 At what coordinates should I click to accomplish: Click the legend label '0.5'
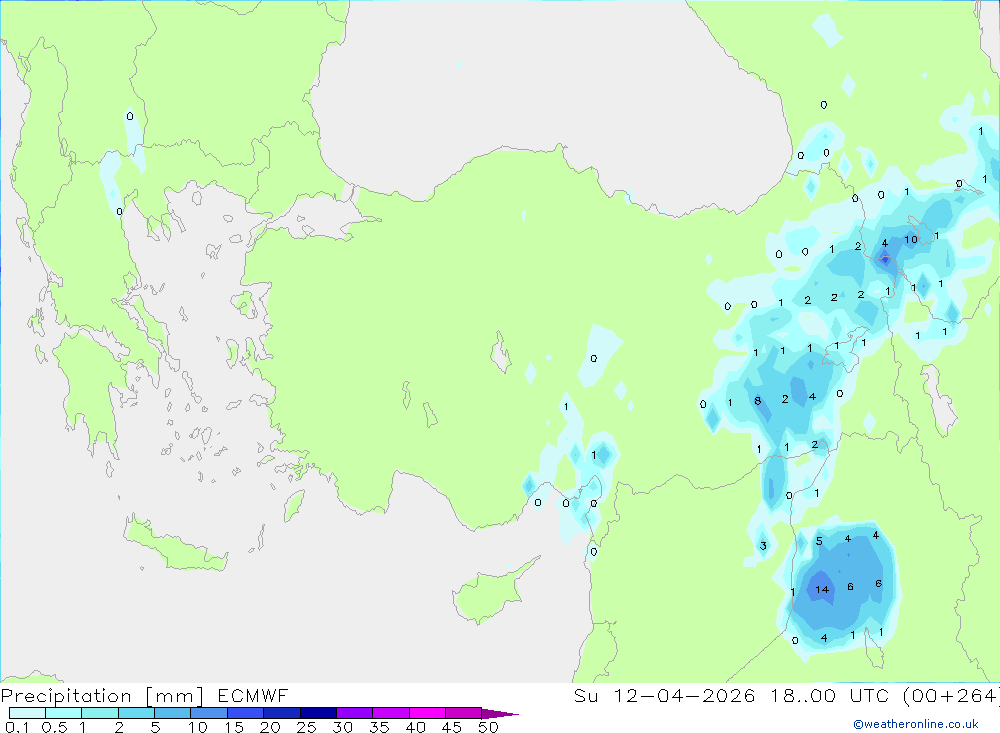click(54, 727)
